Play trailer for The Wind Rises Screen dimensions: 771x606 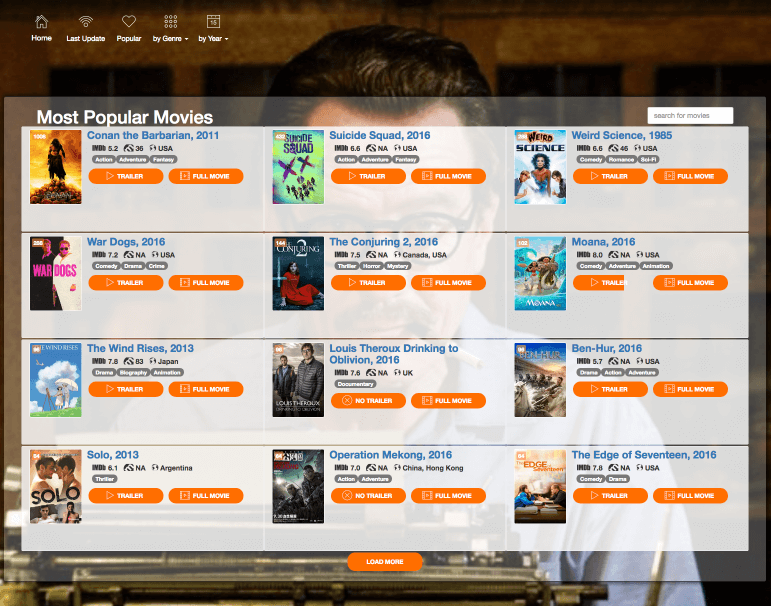click(126, 389)
